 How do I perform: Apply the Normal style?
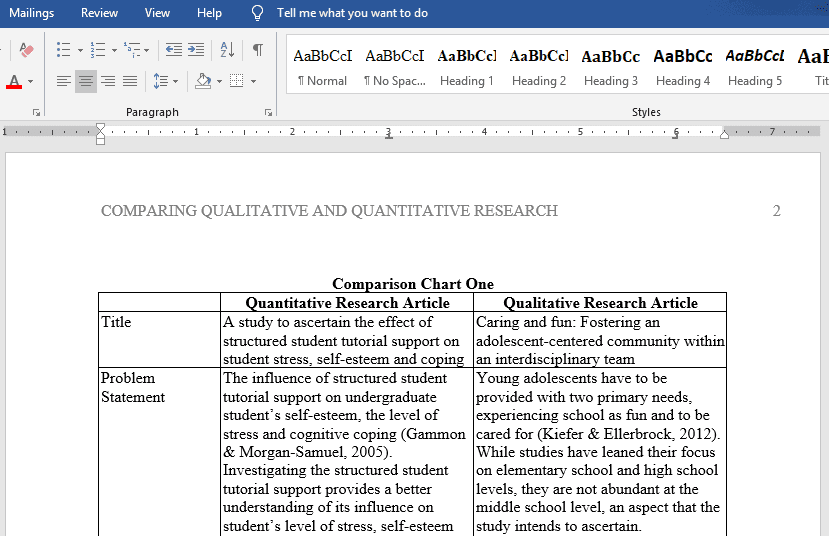(323, 66)
